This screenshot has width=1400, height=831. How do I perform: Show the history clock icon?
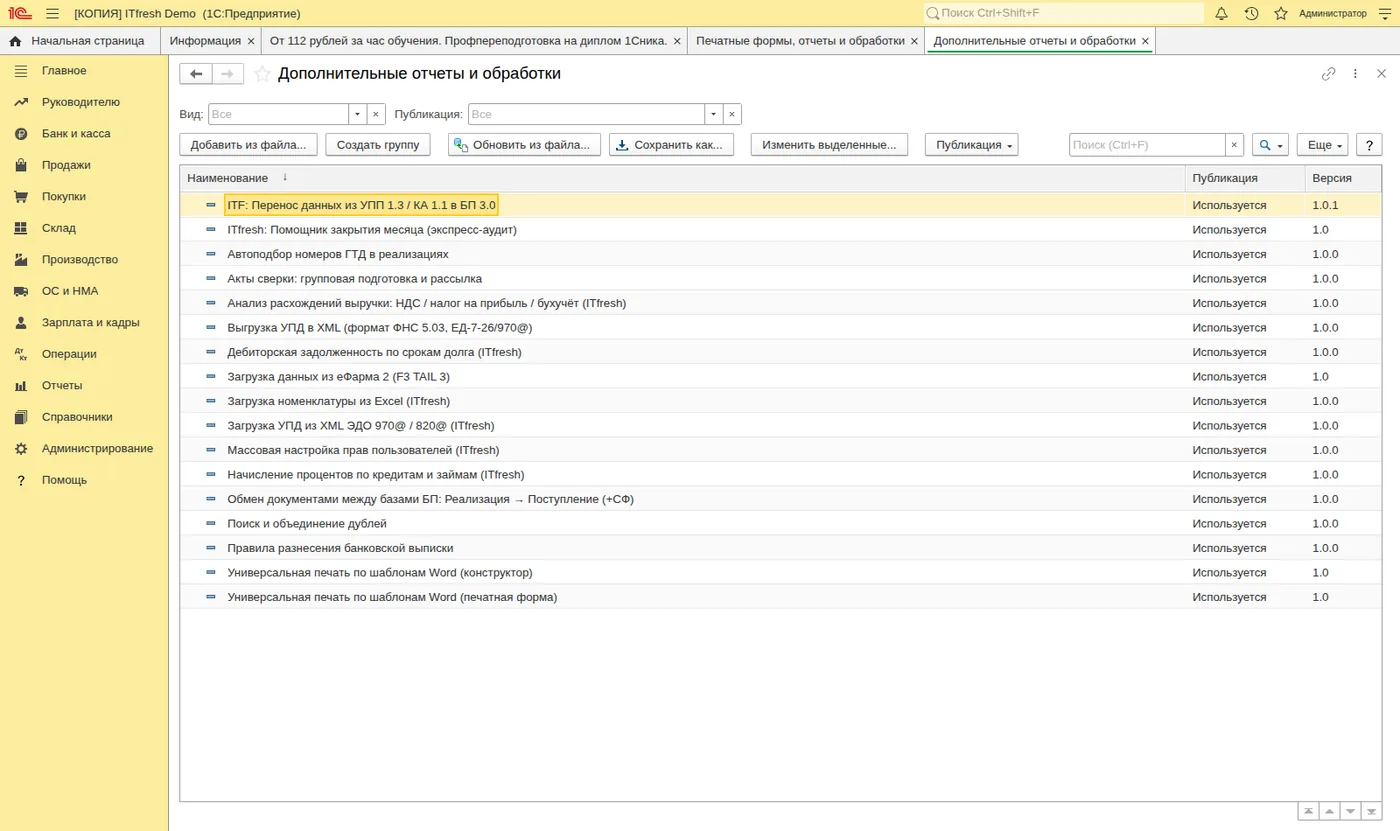coord(1251,13)
